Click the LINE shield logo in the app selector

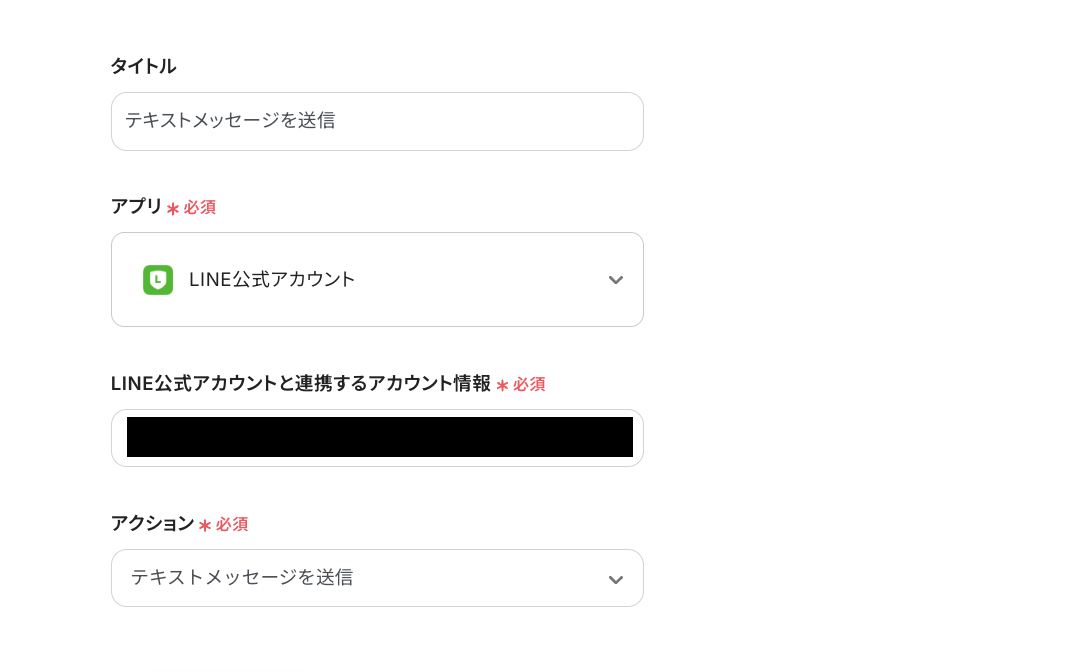click(158, 280)
